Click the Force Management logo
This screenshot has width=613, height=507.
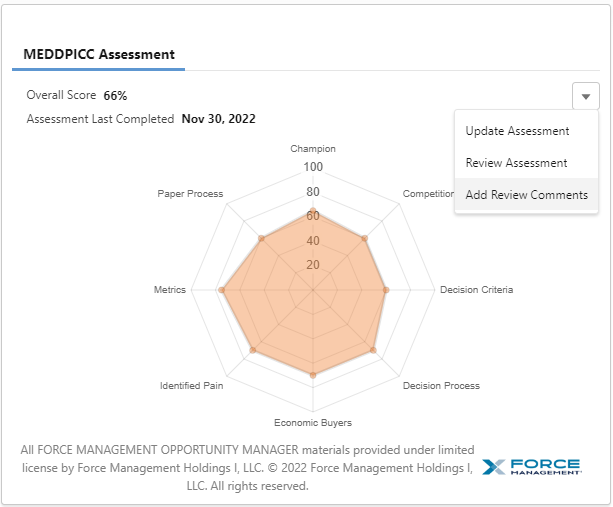tap(530, 467)
